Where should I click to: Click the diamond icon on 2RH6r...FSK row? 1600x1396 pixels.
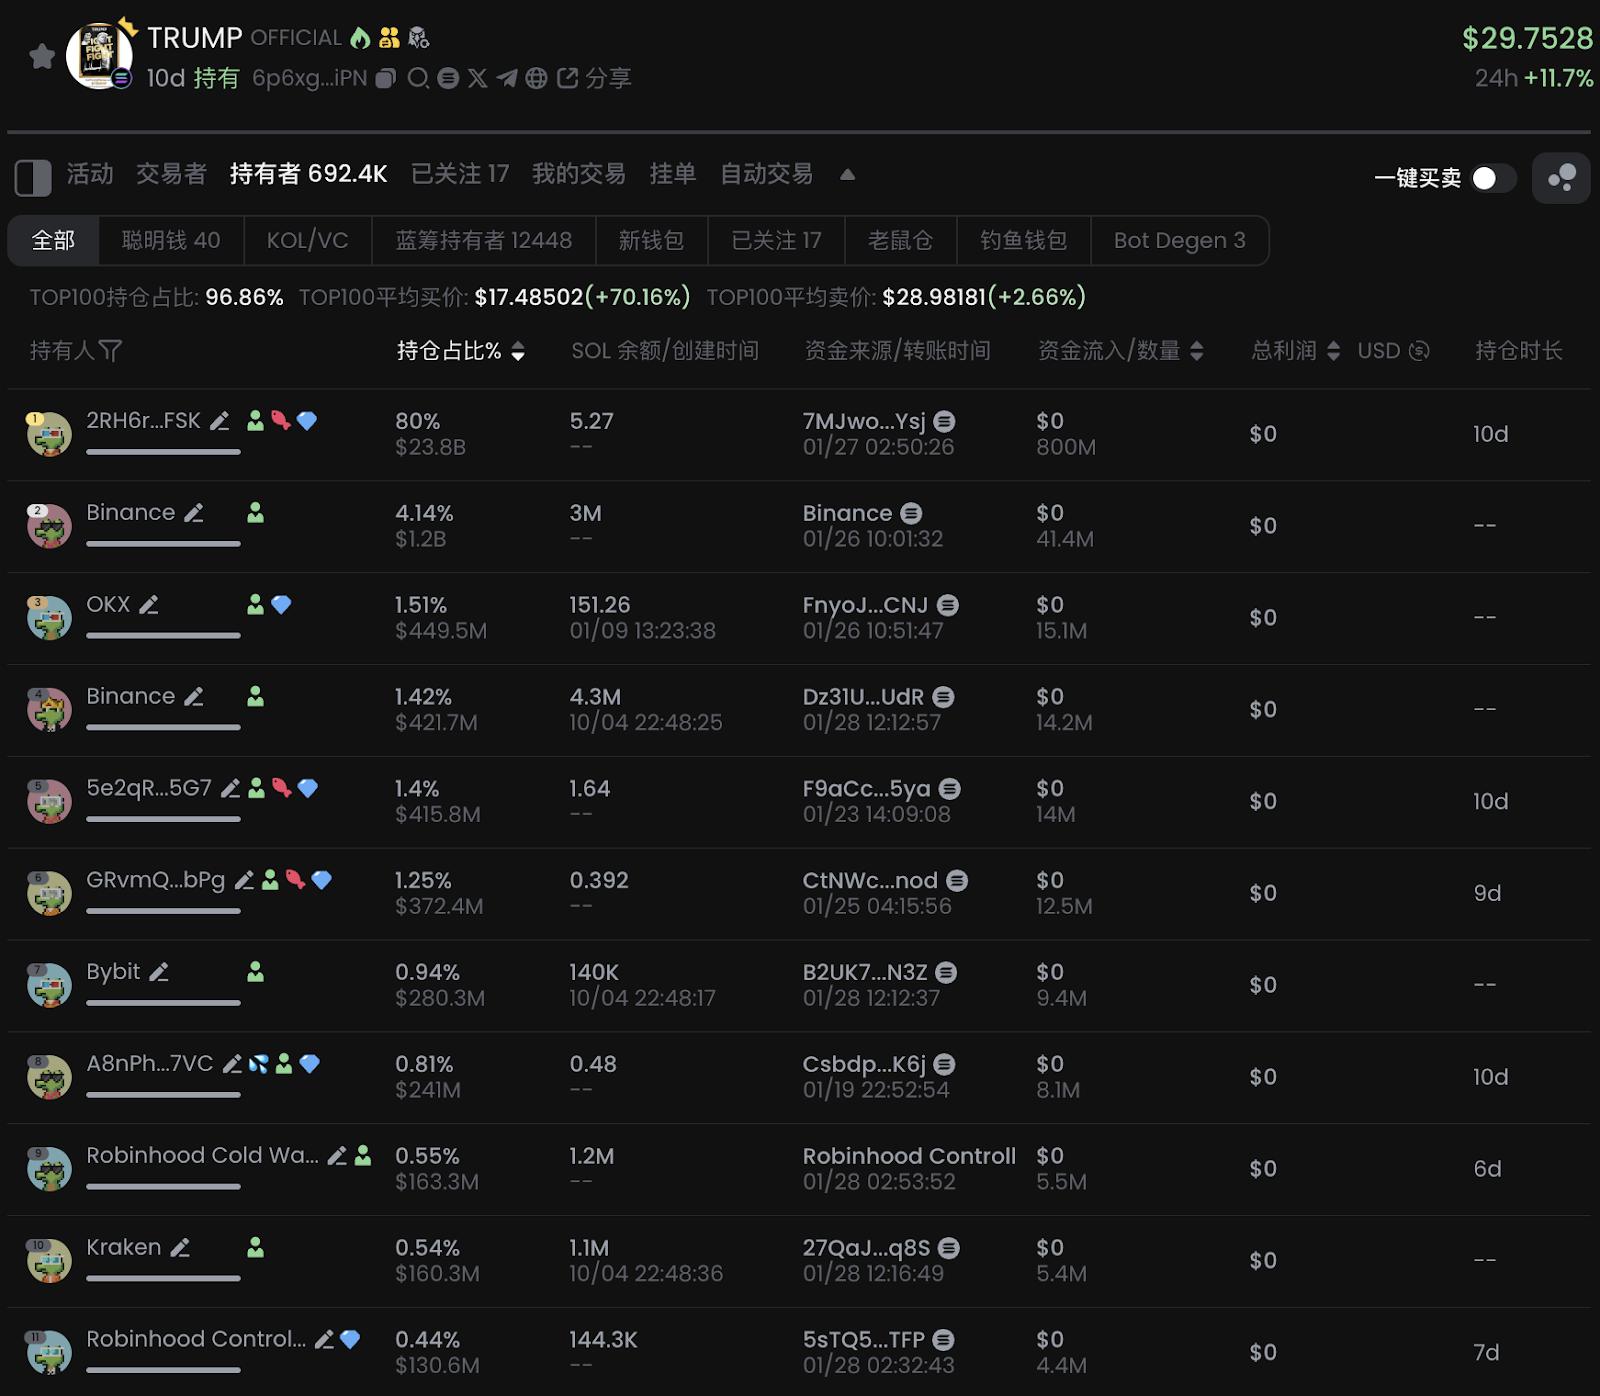coord(307,421)
